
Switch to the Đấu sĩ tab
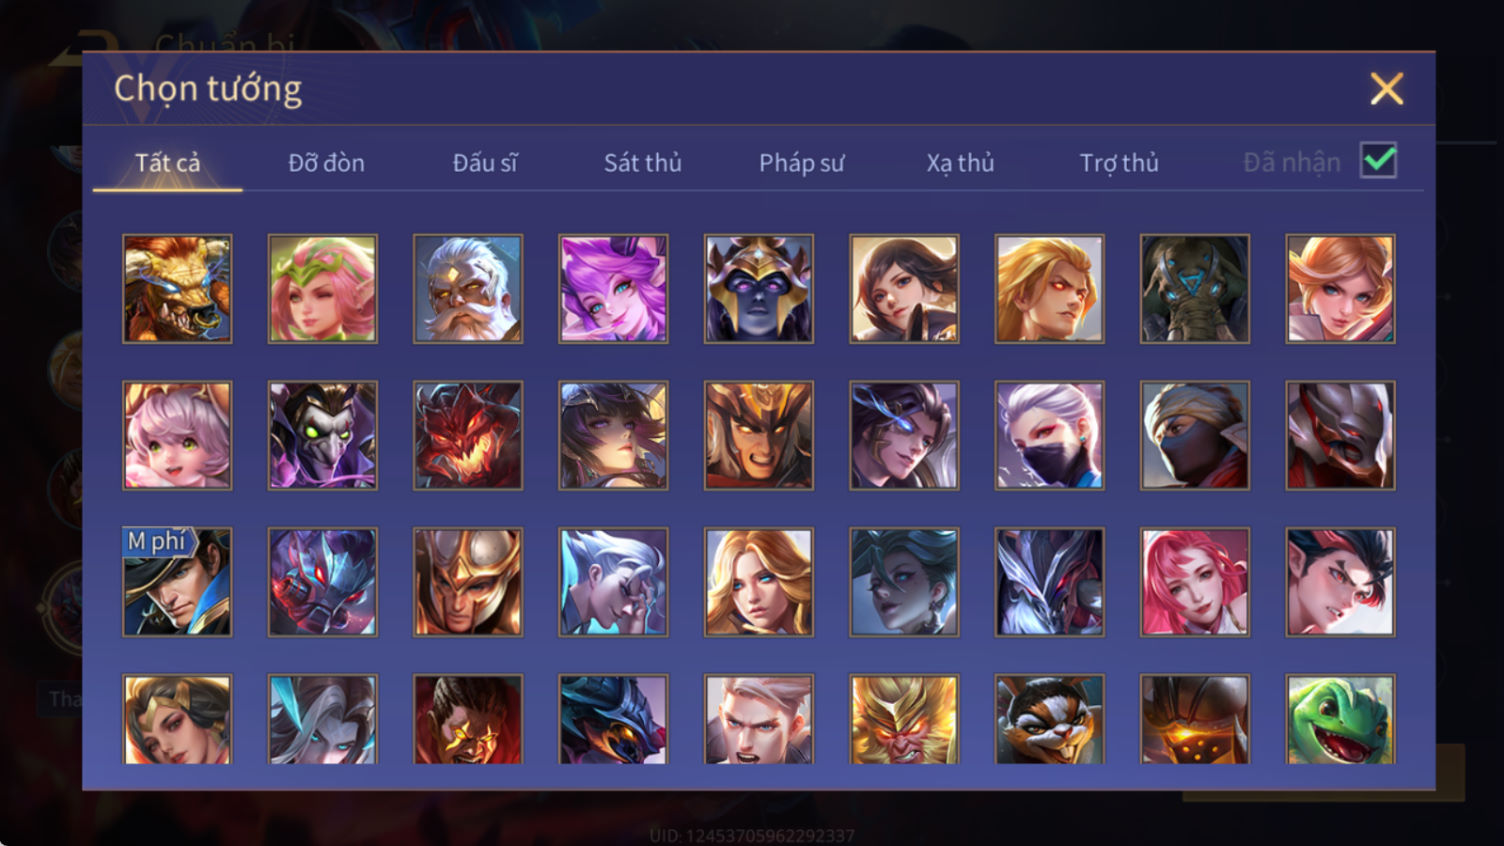(x=485, y=162)
